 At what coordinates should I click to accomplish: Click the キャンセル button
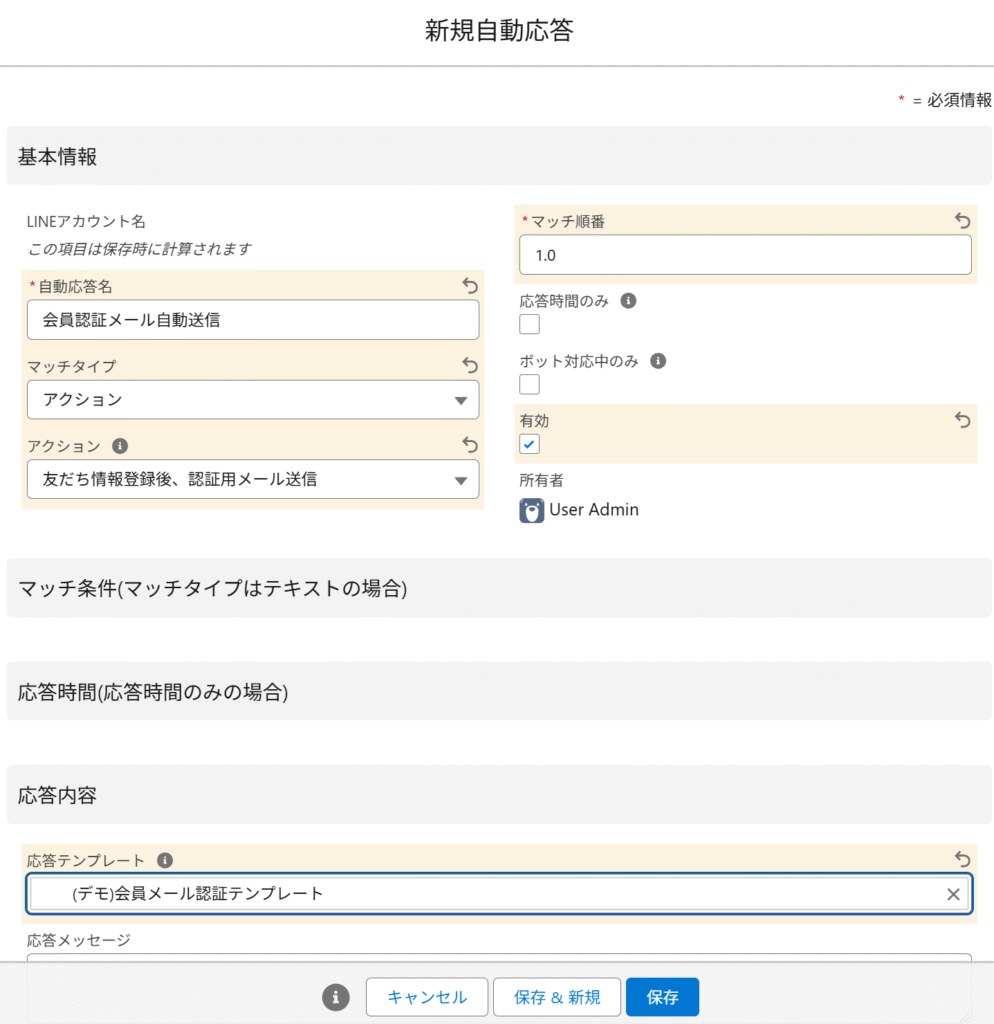[x=427, y=997]
